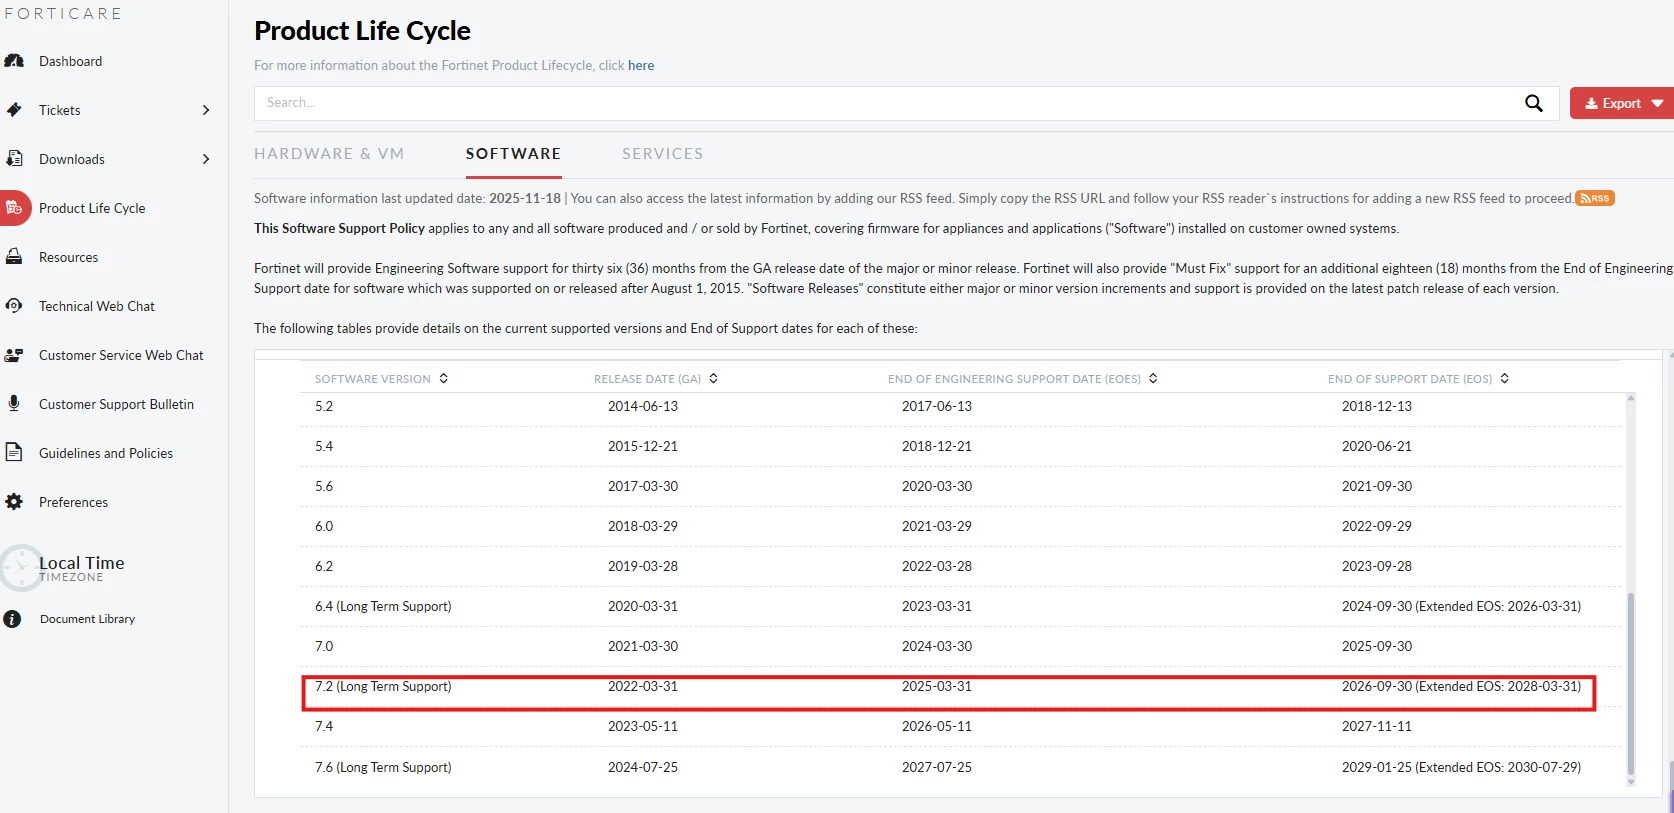Switch to the Hardware & VM tab
Image resolution: width=1674 pixels, height=813 pixels.
[x=329, y=153]
